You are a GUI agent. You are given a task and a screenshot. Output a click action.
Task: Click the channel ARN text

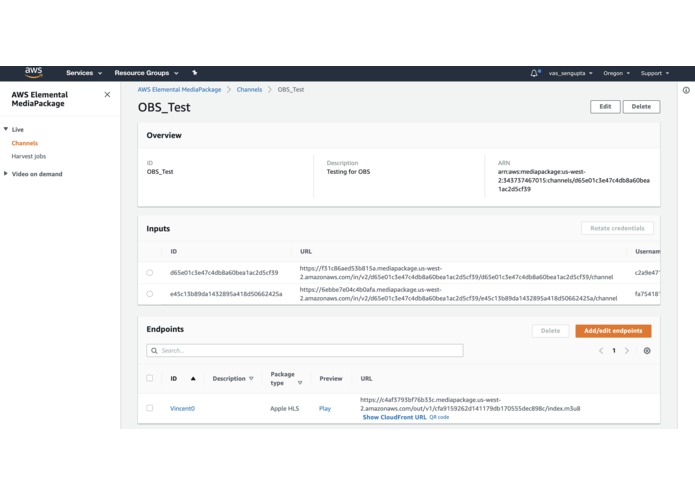coord(574,180)
